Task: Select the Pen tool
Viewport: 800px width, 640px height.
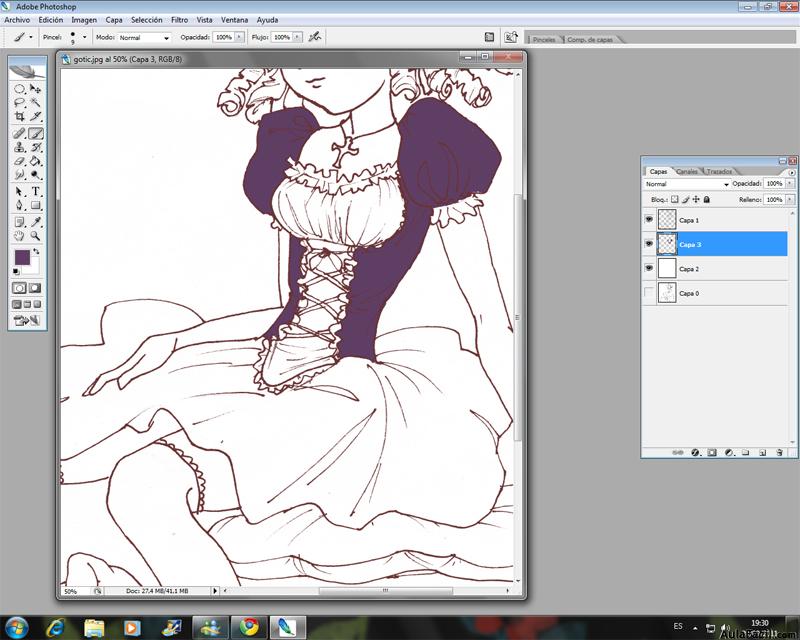Action: coord(19,206)
